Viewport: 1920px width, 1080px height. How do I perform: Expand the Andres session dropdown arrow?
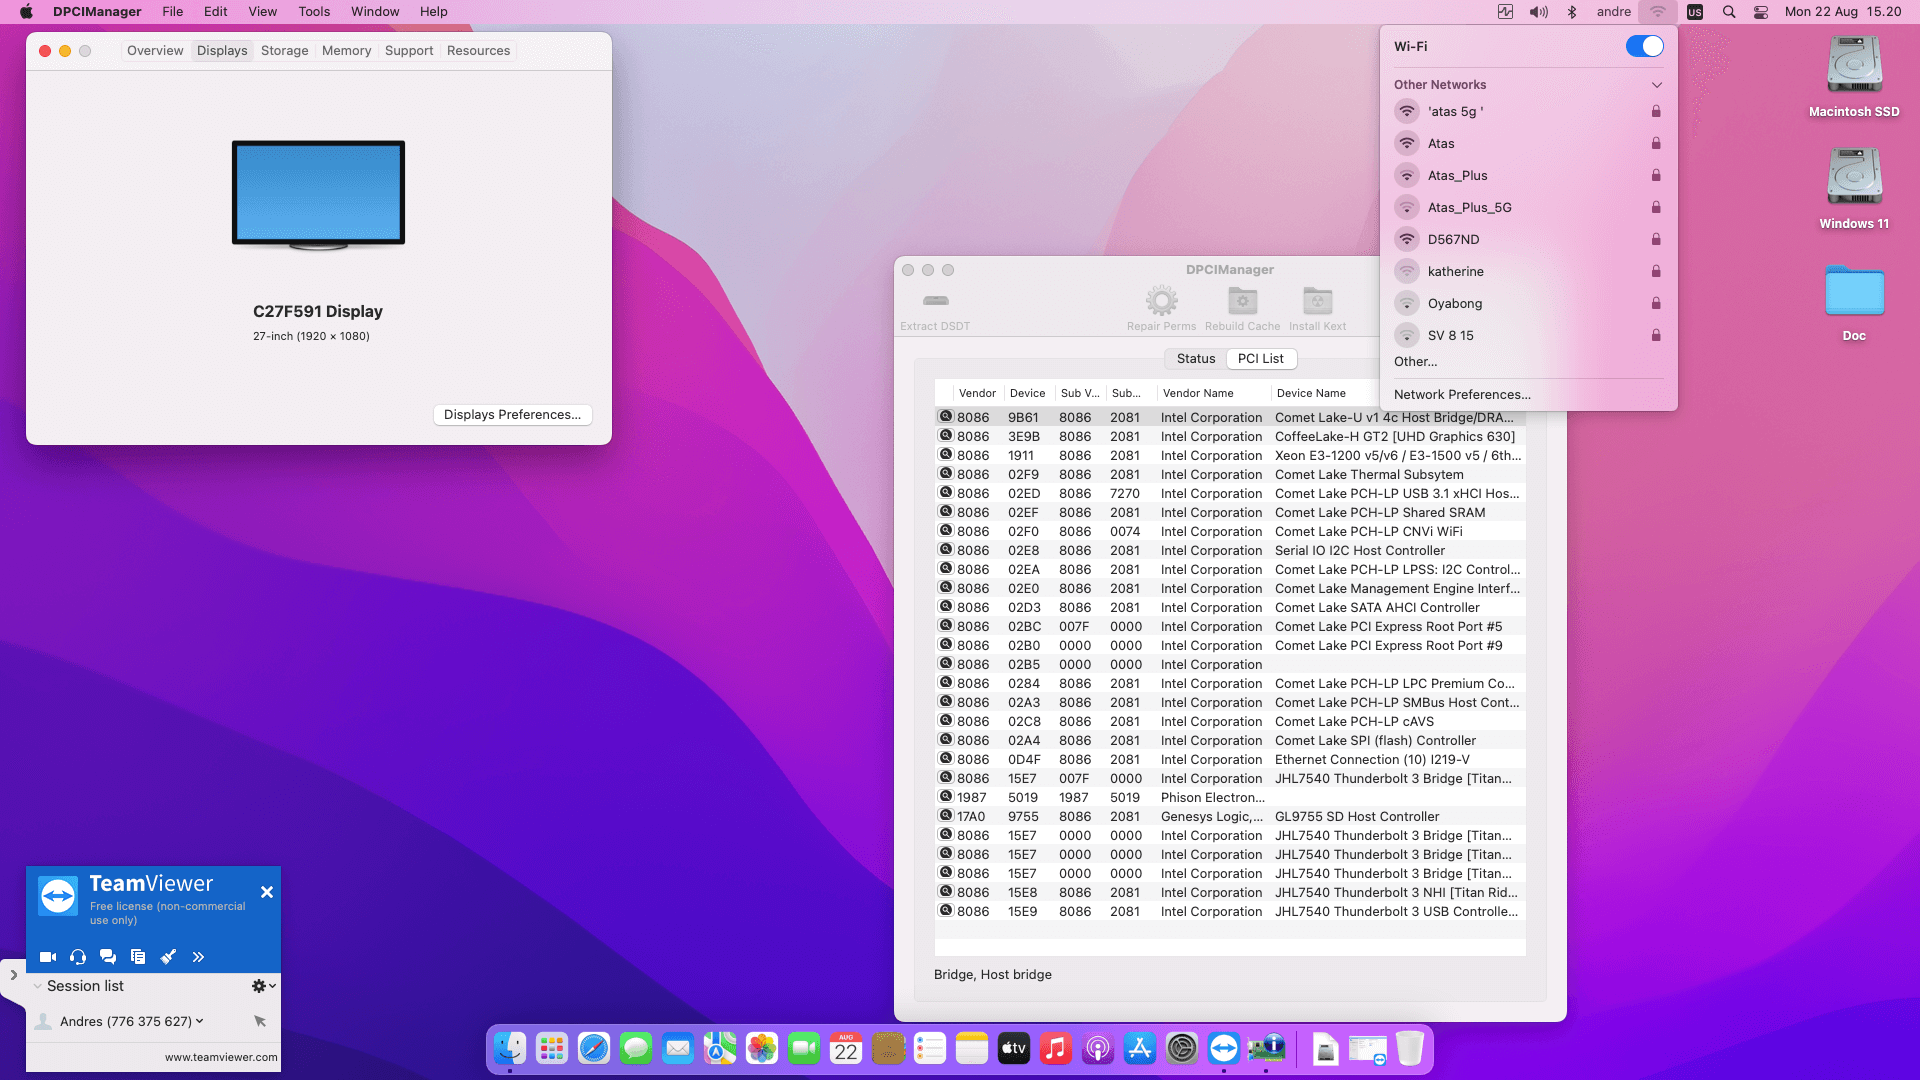coord(200,1021)
